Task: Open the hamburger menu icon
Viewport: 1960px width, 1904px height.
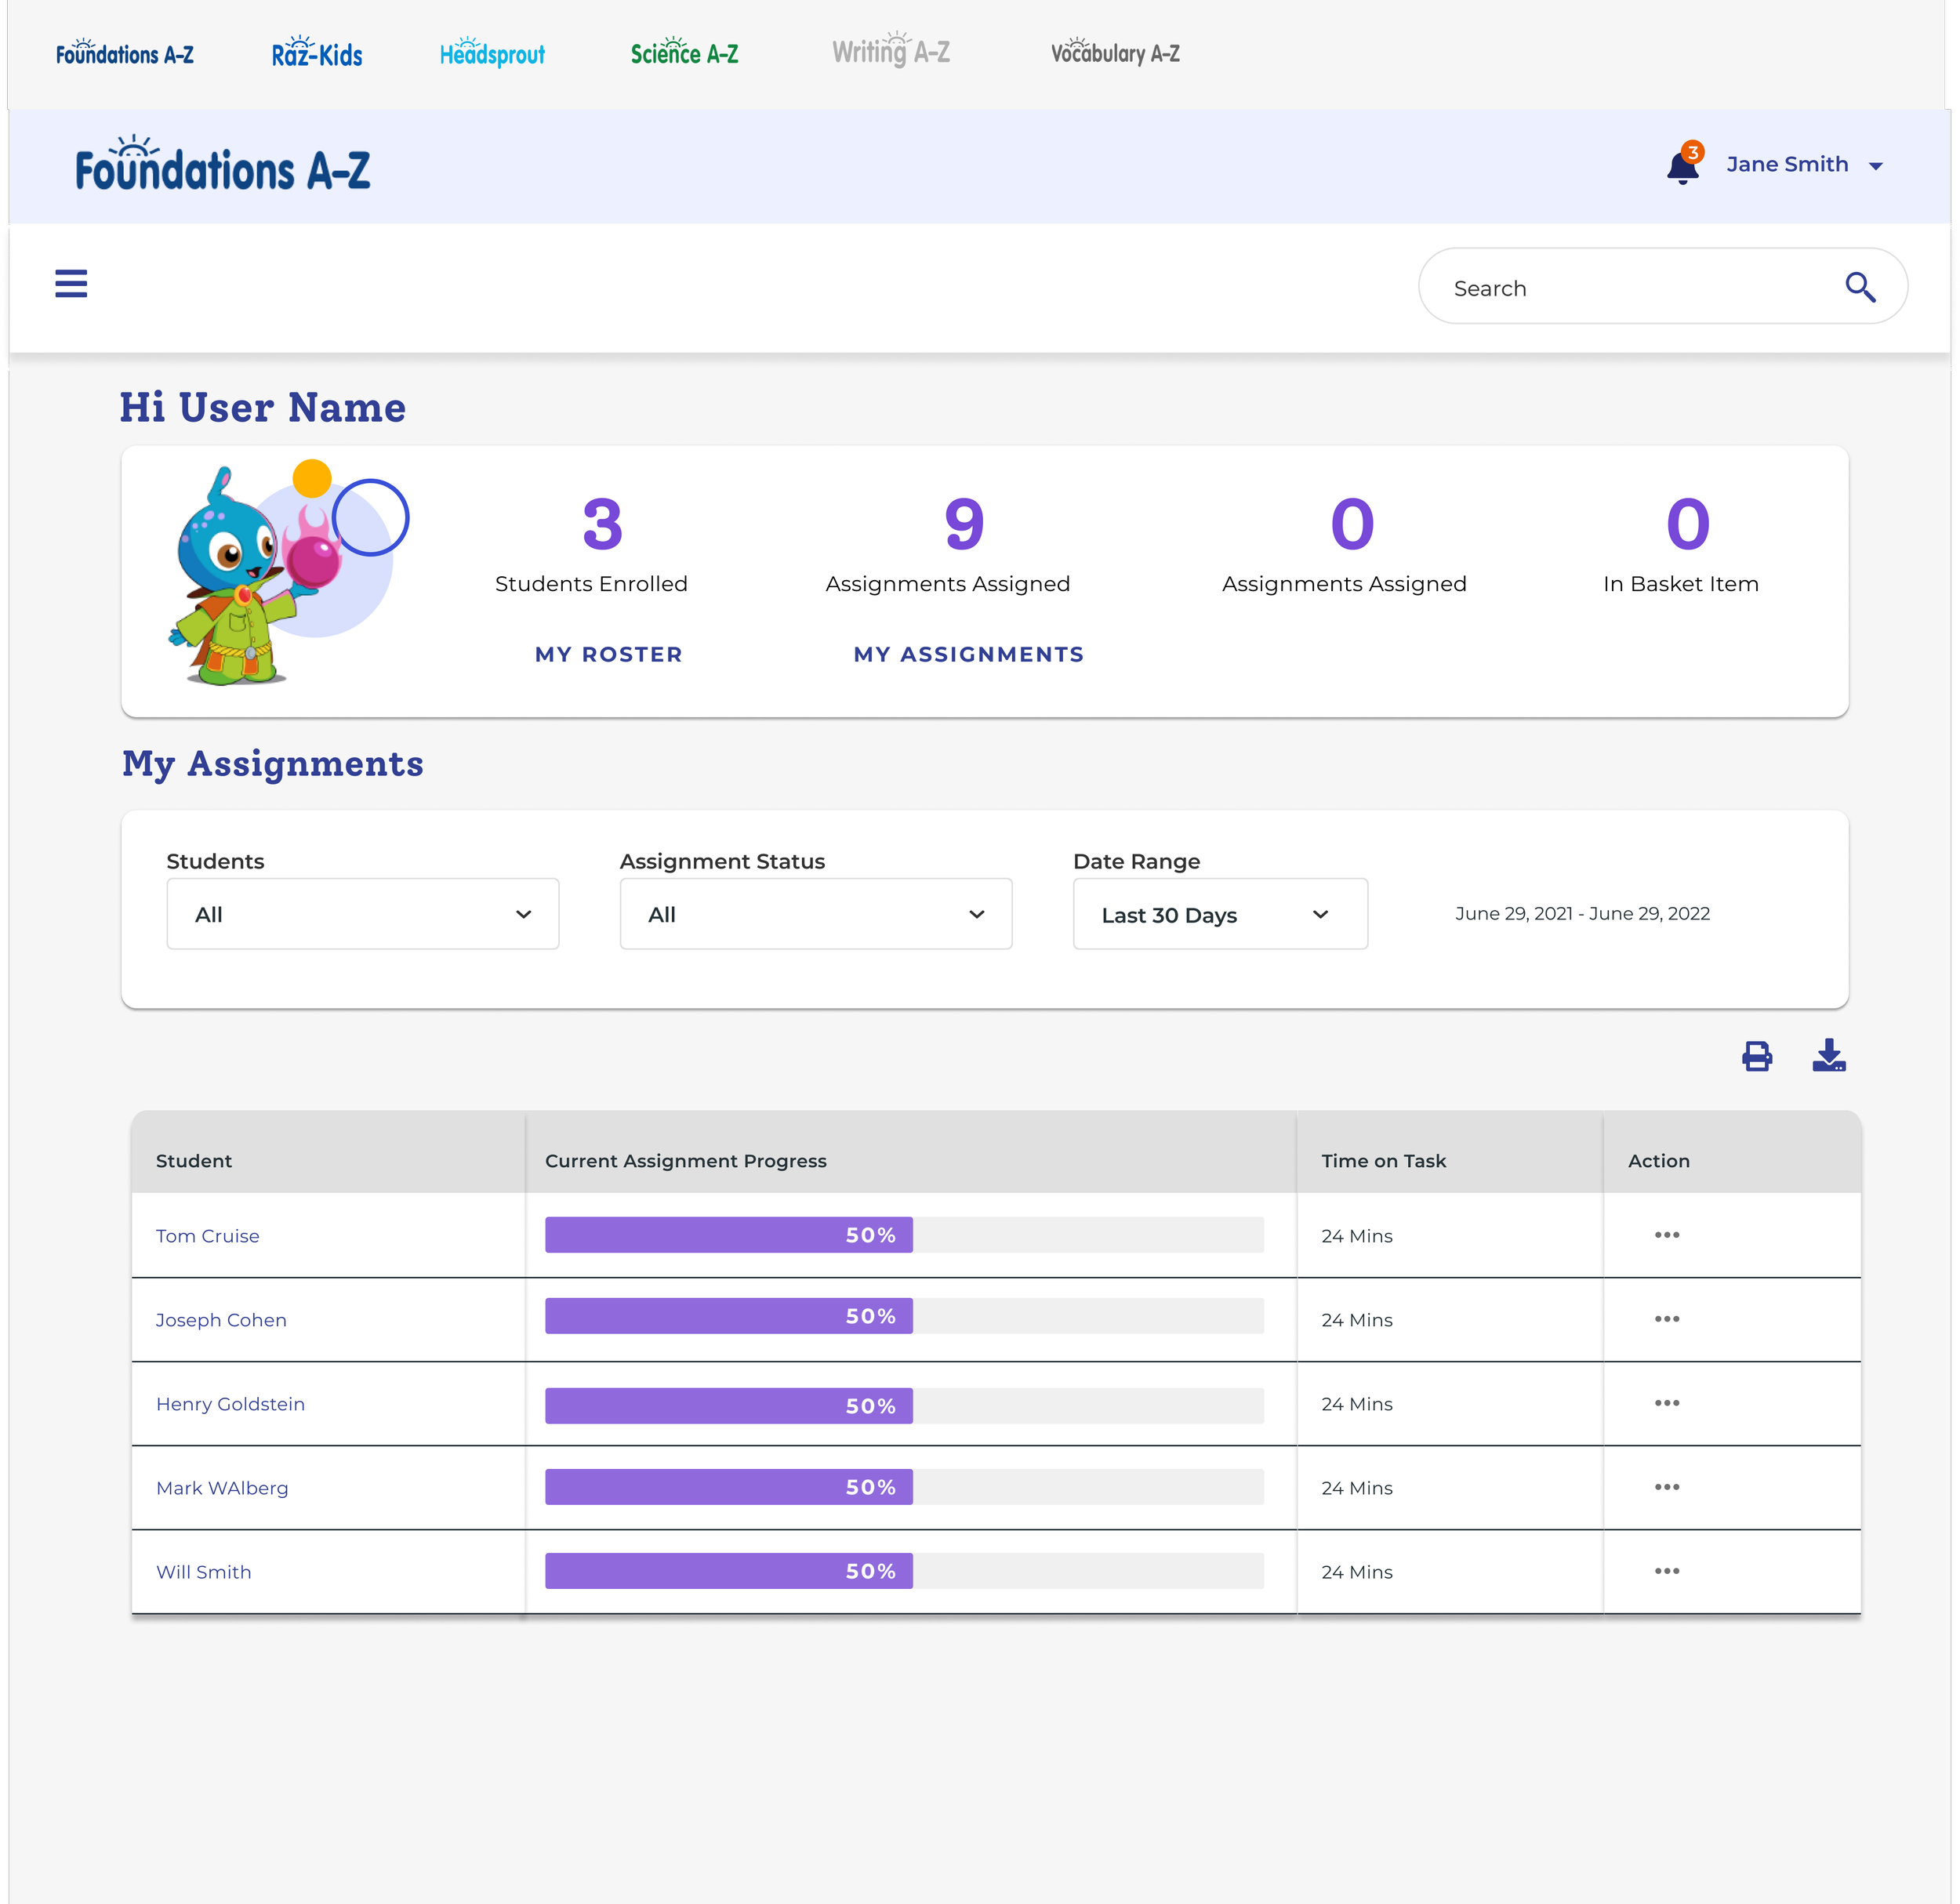Action: [x=71, y=284]
